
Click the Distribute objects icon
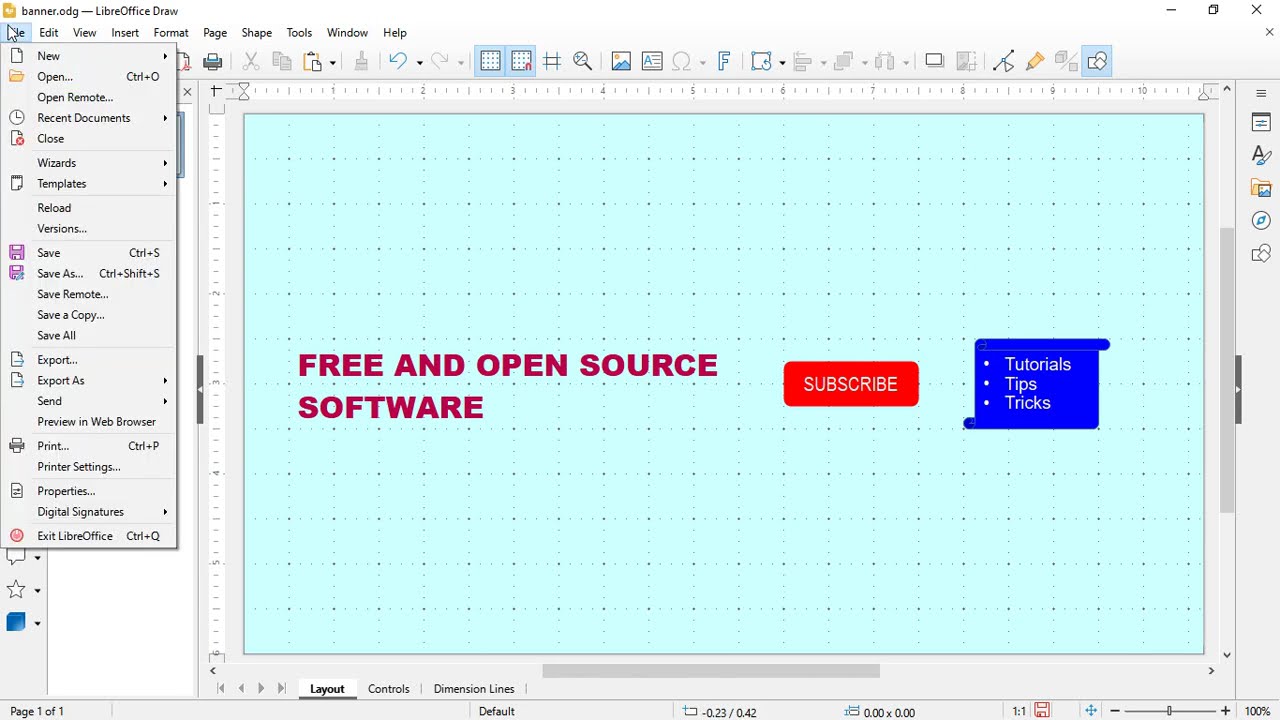pyautogui.click(x=885, y=62)
